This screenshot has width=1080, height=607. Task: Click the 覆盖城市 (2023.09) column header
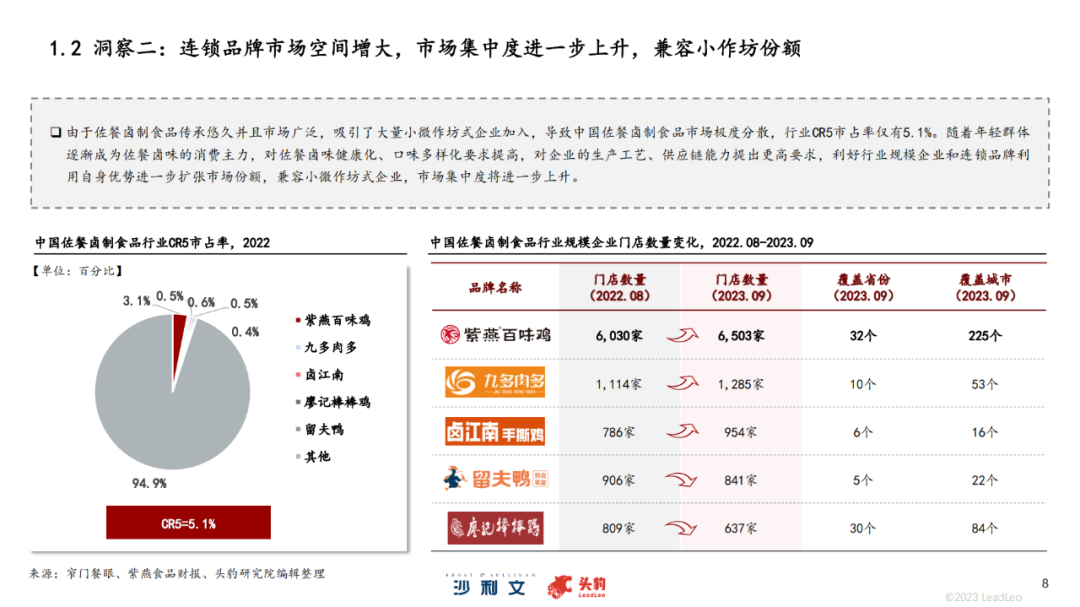(985, 287)
